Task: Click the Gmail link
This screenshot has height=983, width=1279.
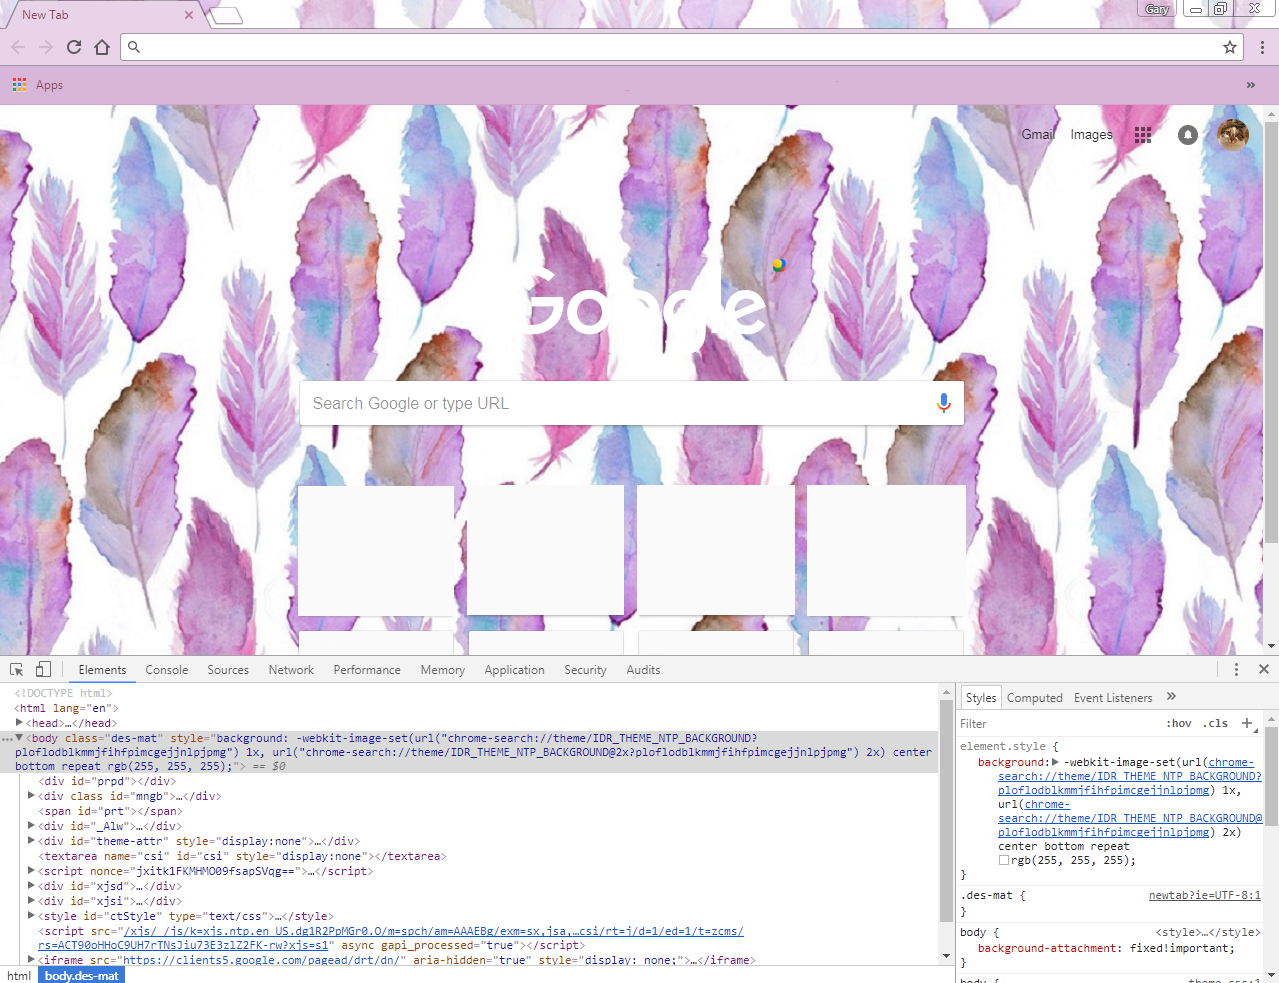Action: pyautogui.click(x=1037, y=135)
